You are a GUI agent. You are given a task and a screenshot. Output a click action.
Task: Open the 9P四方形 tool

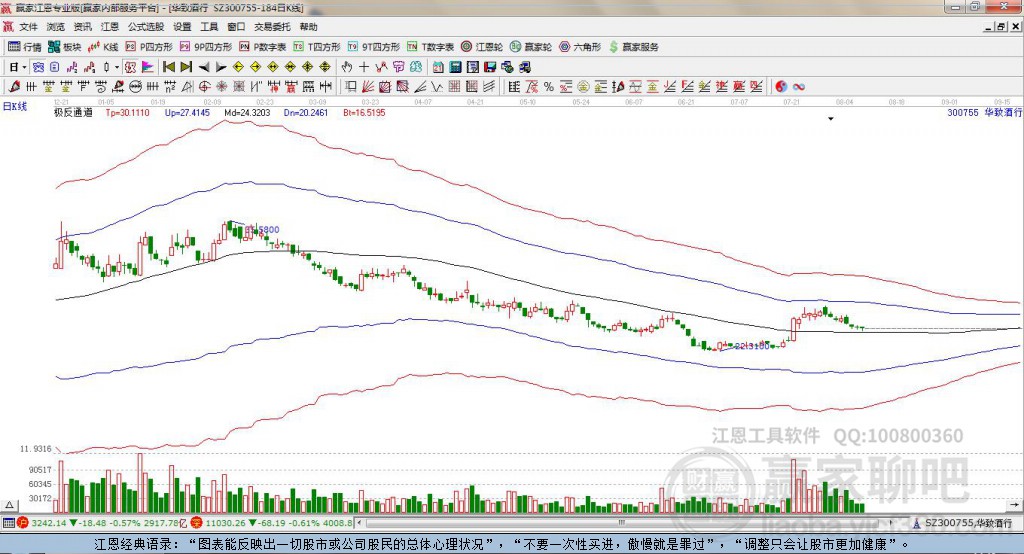click(x=205, y=47)
